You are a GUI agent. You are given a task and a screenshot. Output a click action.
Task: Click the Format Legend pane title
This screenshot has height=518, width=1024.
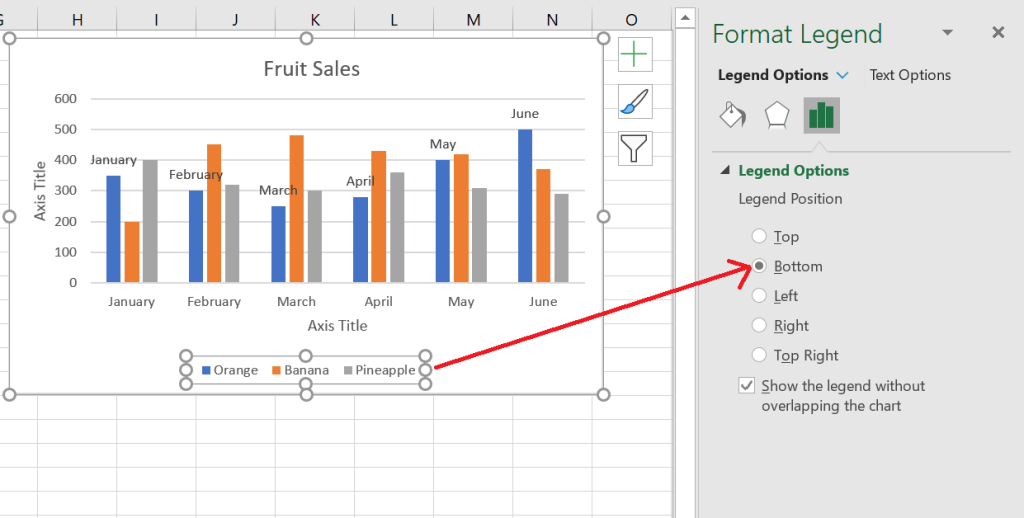(x=797, y=34)
